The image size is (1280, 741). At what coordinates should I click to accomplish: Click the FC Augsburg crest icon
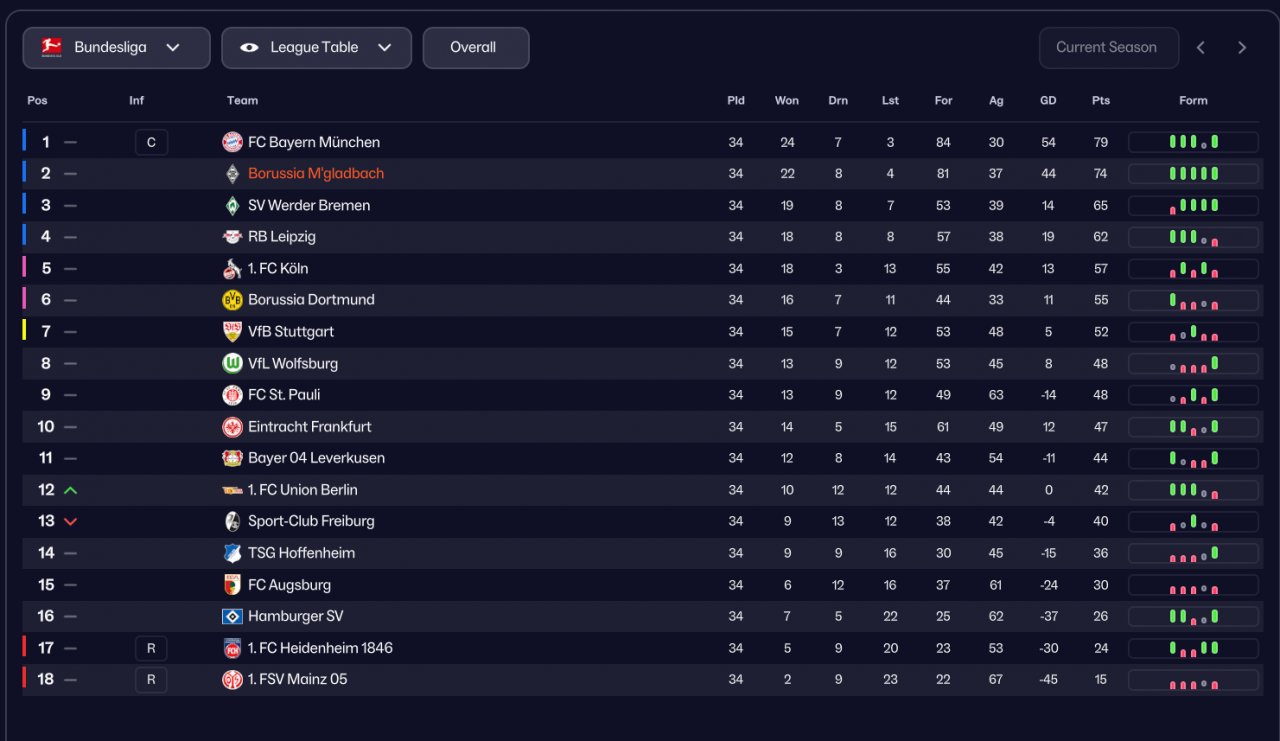click(x=232, y=585)
